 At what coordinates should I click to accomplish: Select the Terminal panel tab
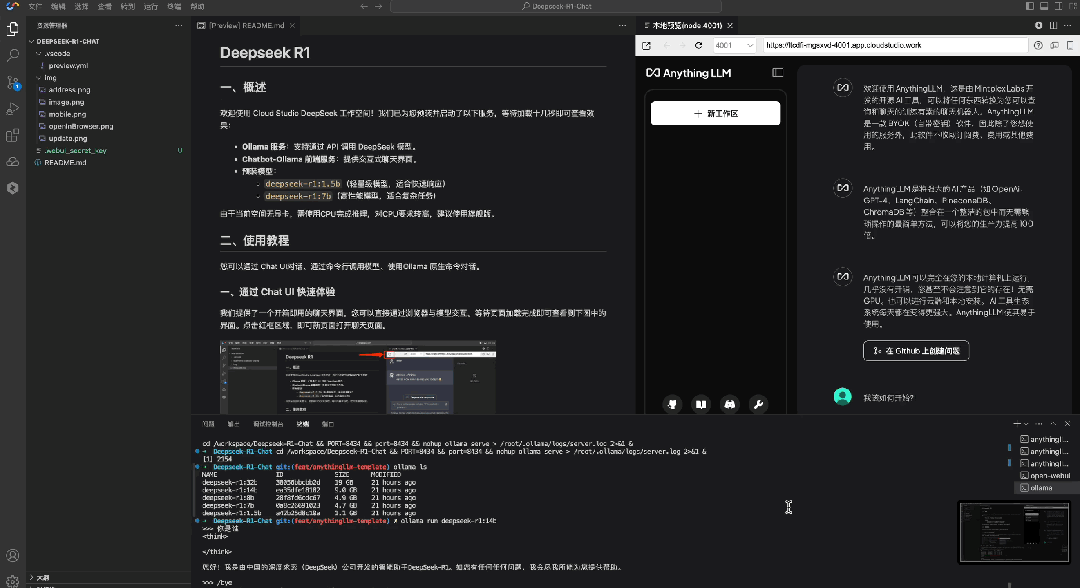pyautogui.click(x=302, y=424)
